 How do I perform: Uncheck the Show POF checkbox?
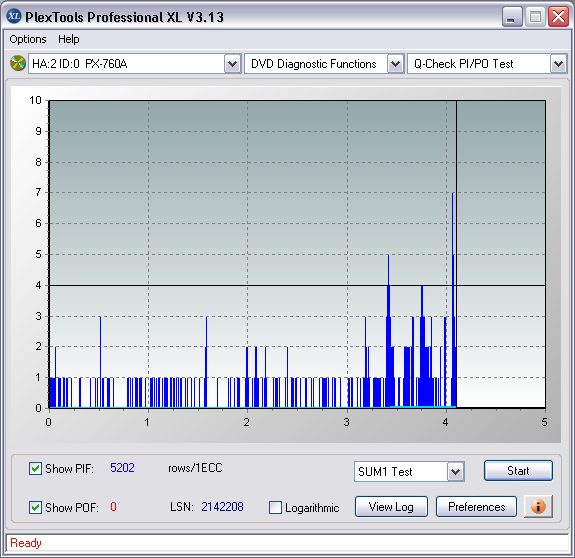point(35,507)
